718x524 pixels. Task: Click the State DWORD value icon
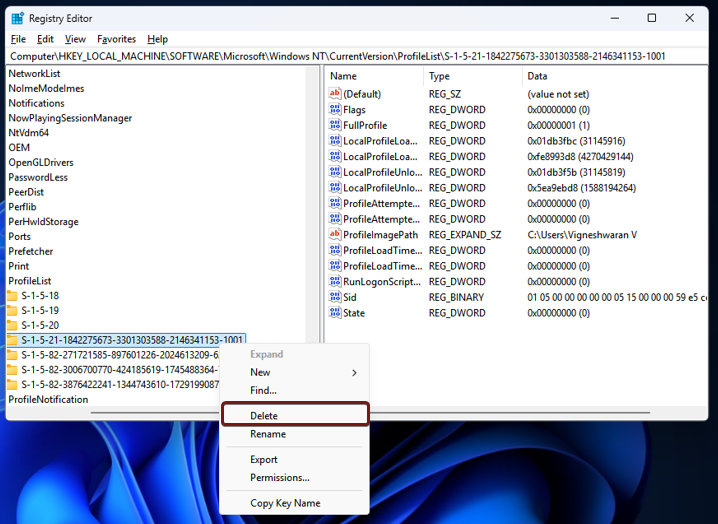click(x=335, y=312)
